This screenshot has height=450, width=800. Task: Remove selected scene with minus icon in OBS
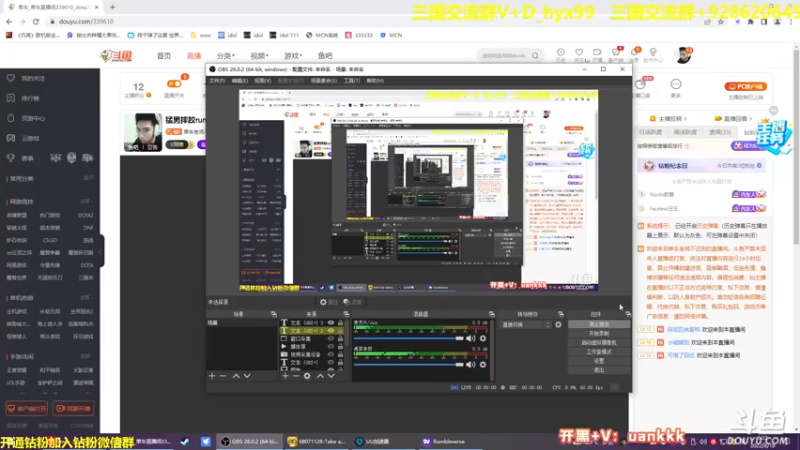tap(223, 376)
